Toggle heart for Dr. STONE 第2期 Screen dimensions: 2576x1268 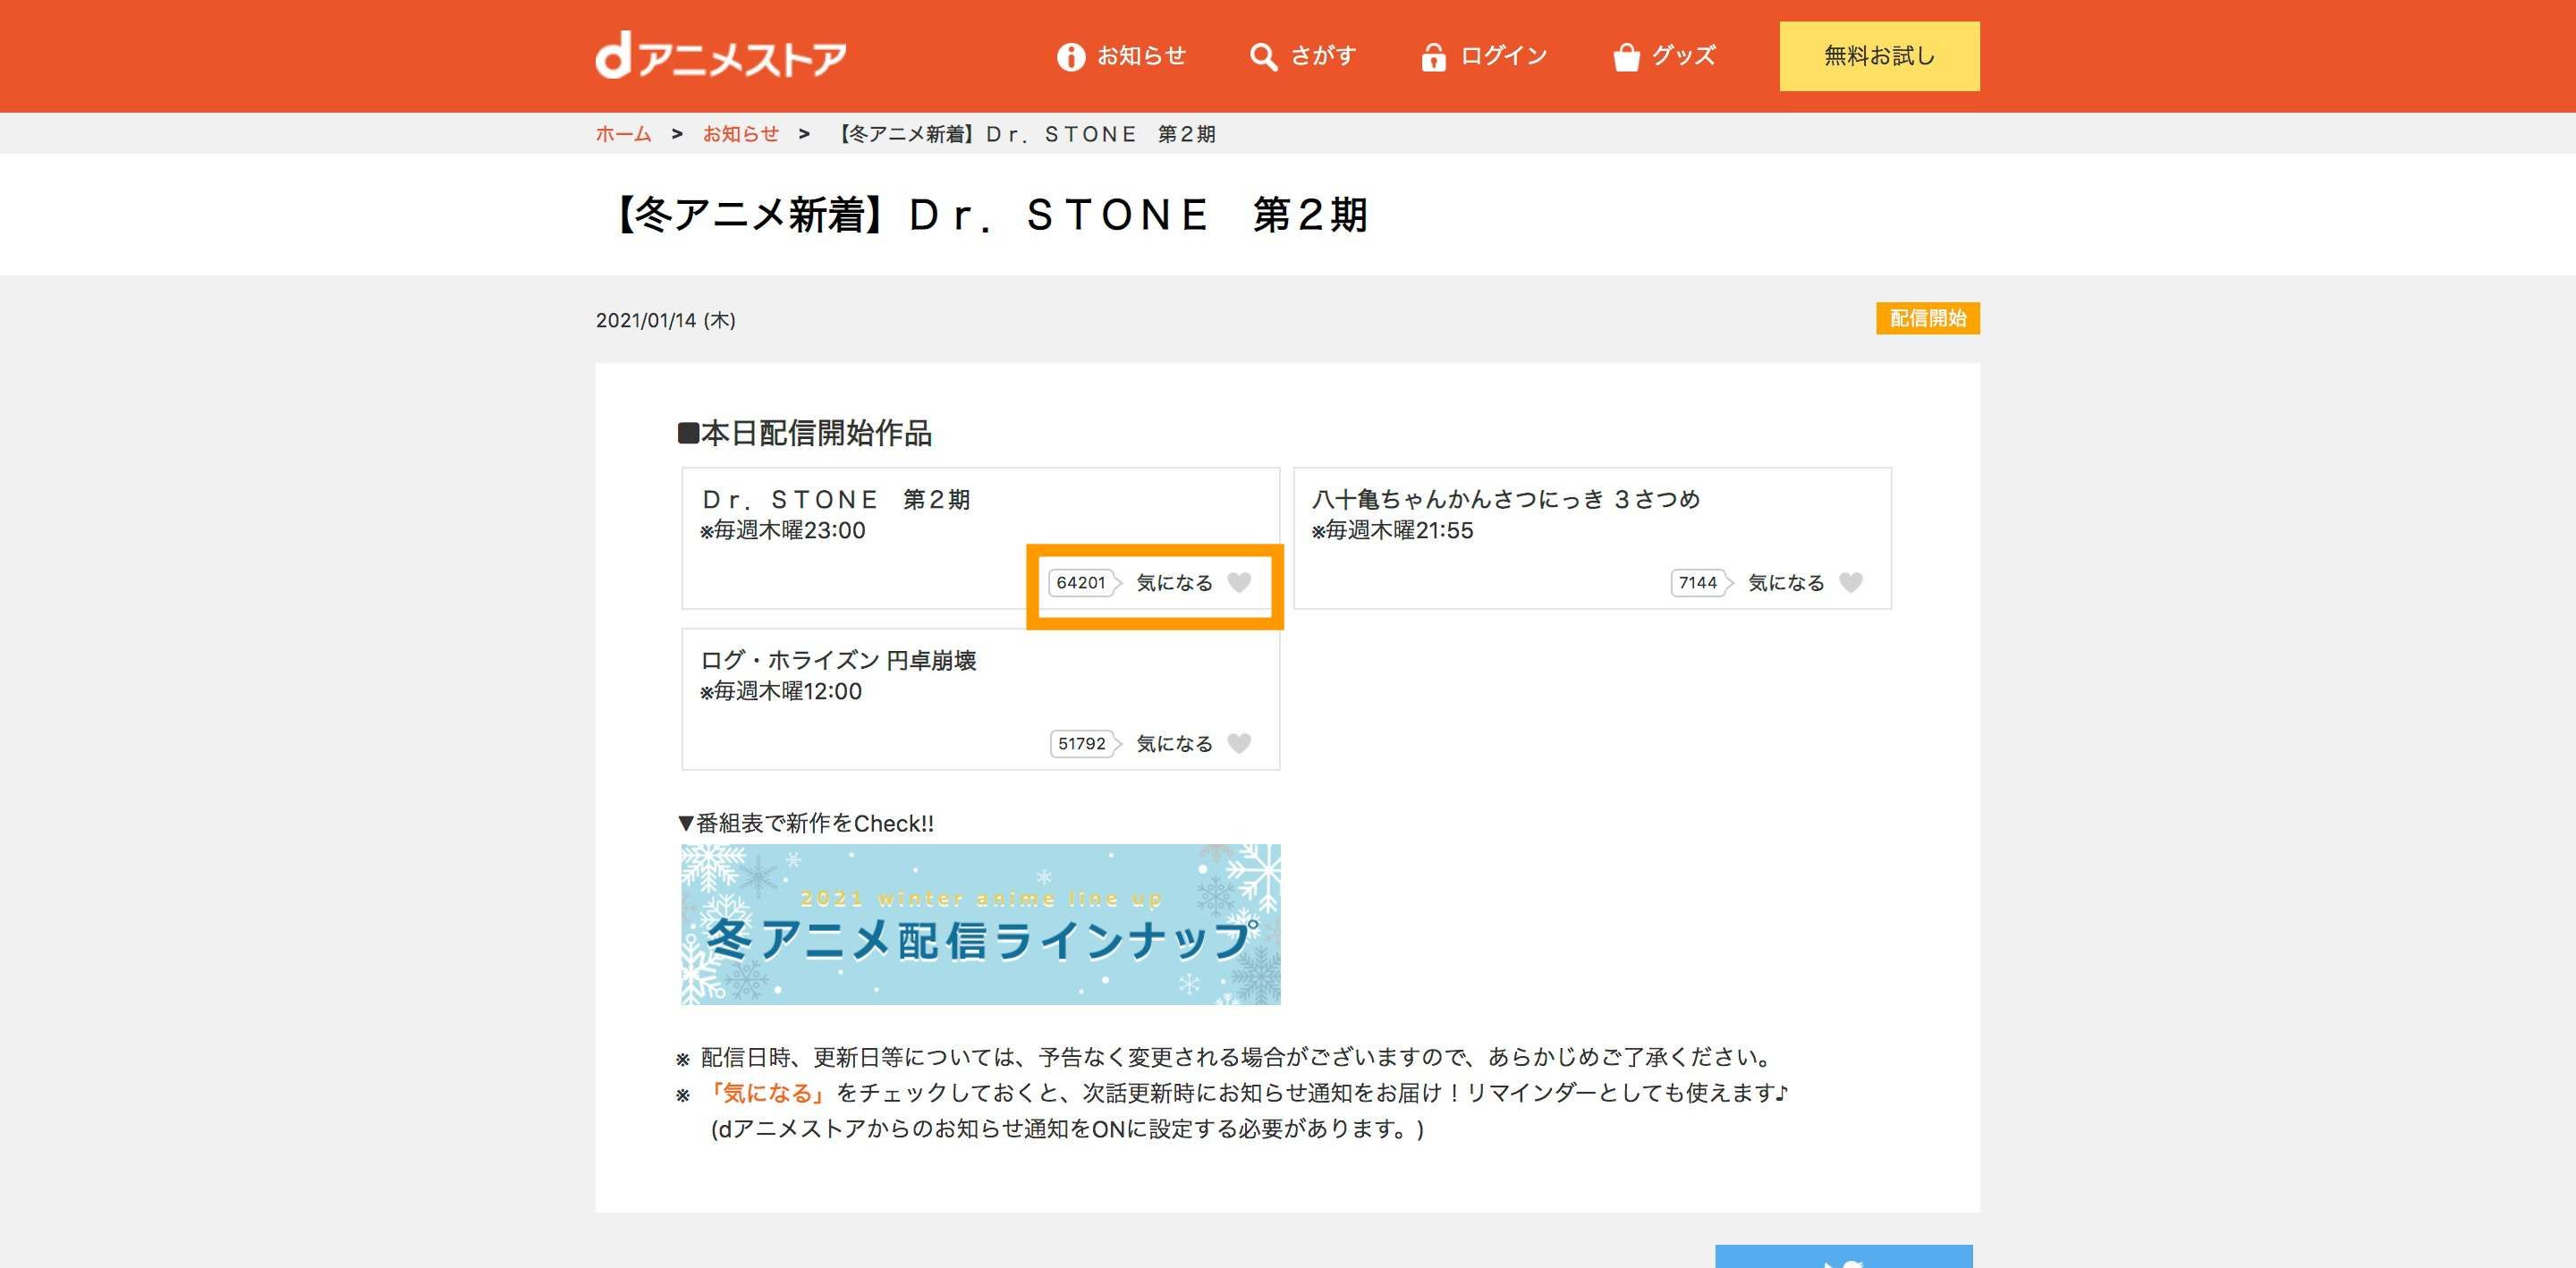pyautogui.click(x=1239, y=582)
